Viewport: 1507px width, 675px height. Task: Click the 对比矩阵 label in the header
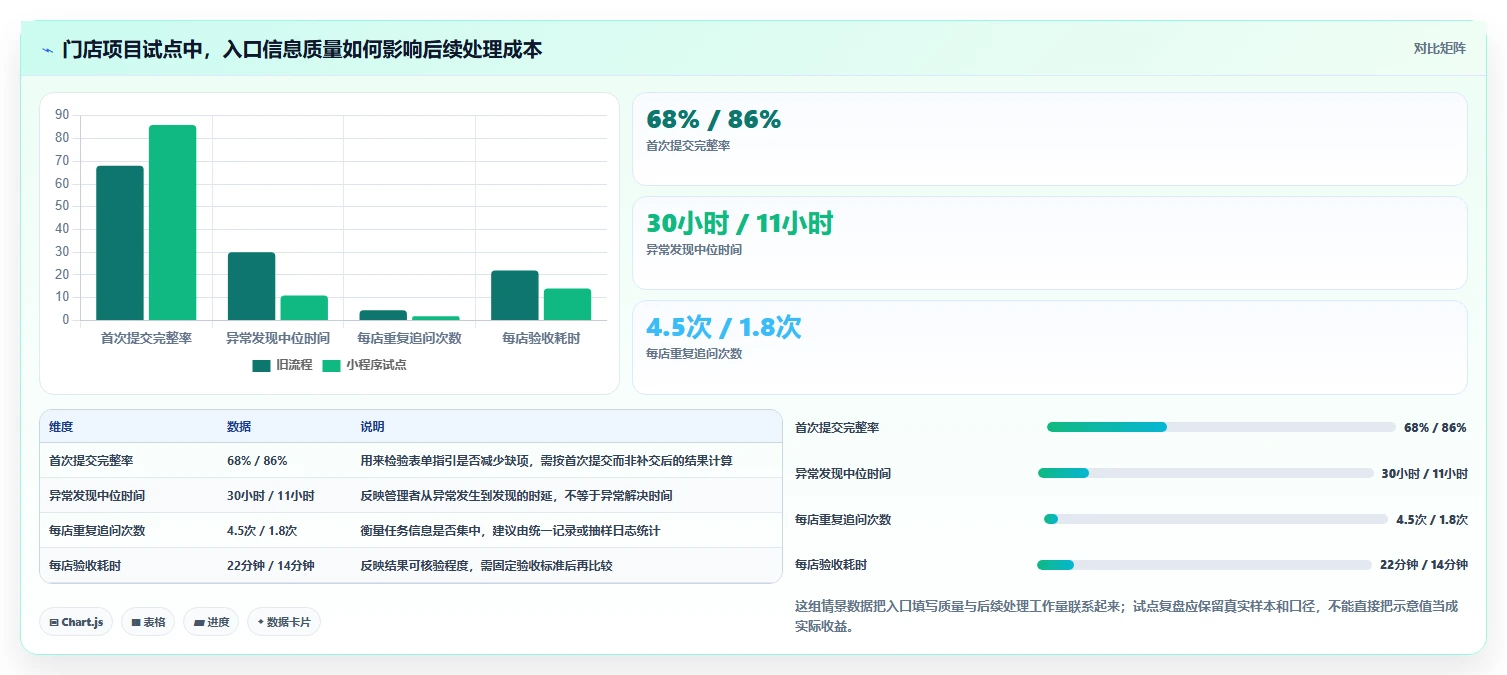pyautogui.click(x=1440, y=49)
